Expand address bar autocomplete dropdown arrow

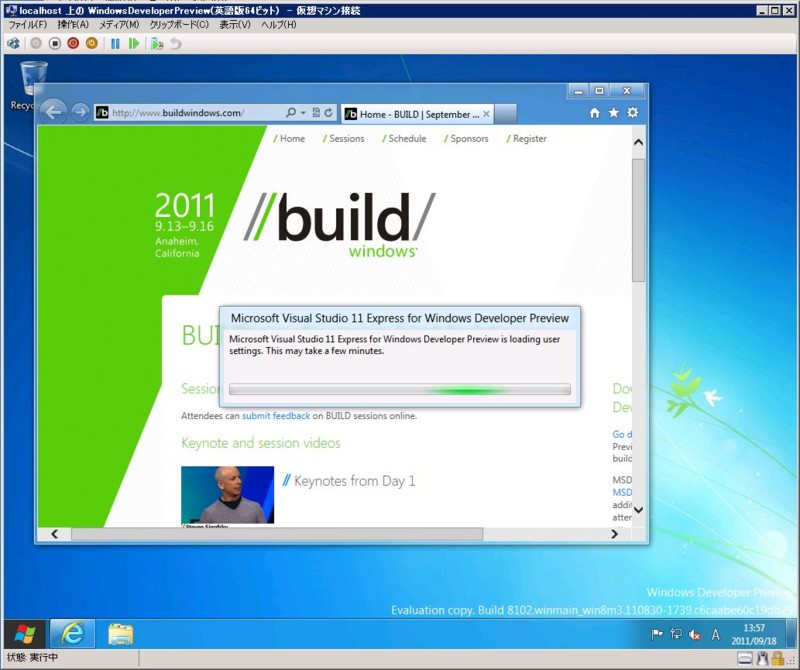[303, 113]
